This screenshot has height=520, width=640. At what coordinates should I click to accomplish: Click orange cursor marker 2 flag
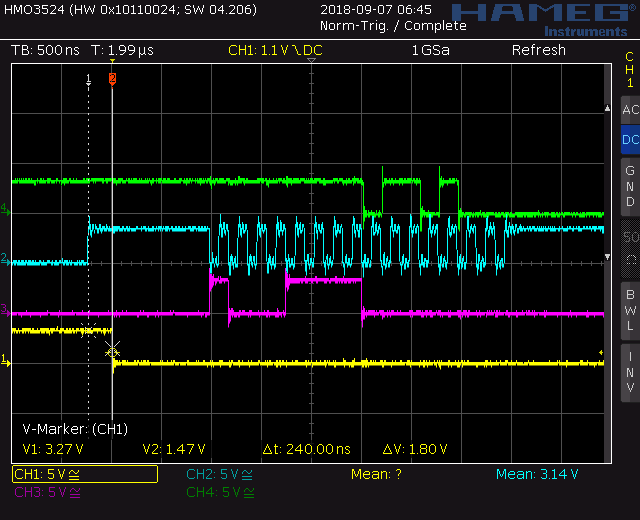[112, 79]
